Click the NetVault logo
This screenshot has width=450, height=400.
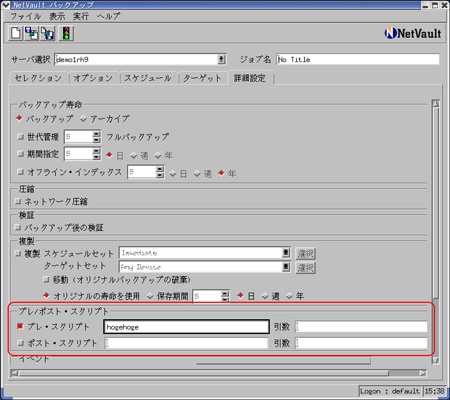tap(413, 33)
